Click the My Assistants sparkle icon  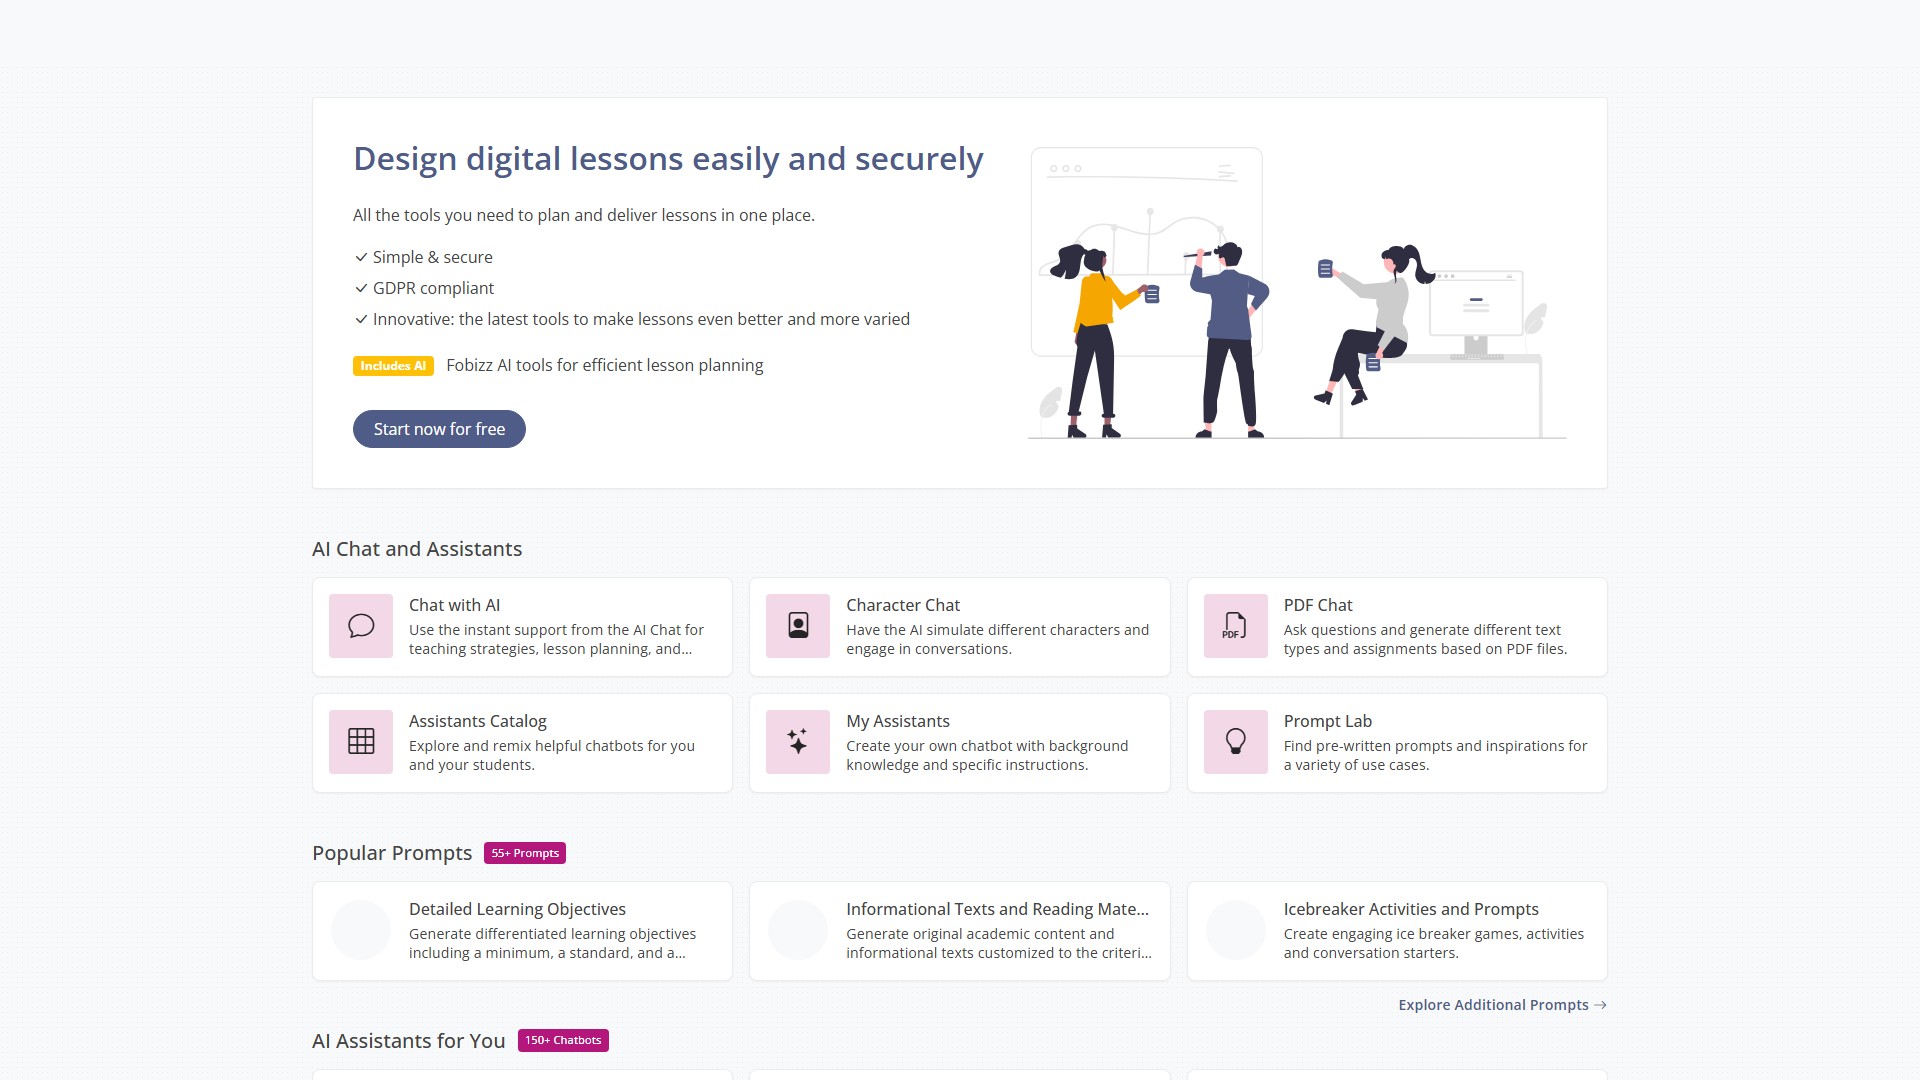point(798,742)
